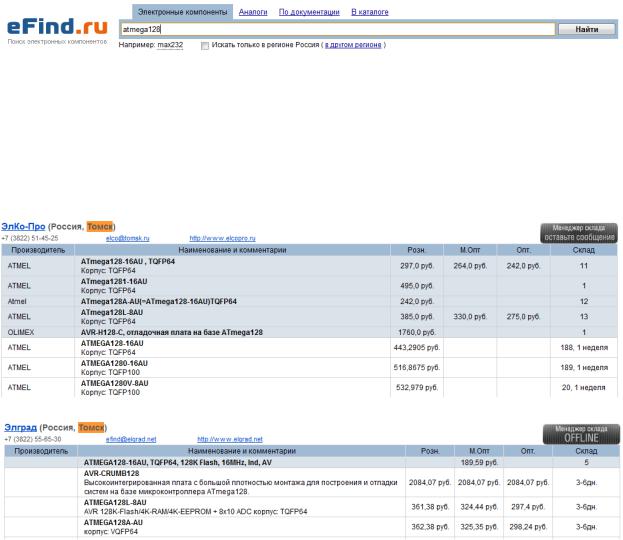This screenshot has height=540, width=623.
Task: Select ATmega128A-AU(=ATmega128-16AU)TQFP64 part name
Action: coord(159,301)
